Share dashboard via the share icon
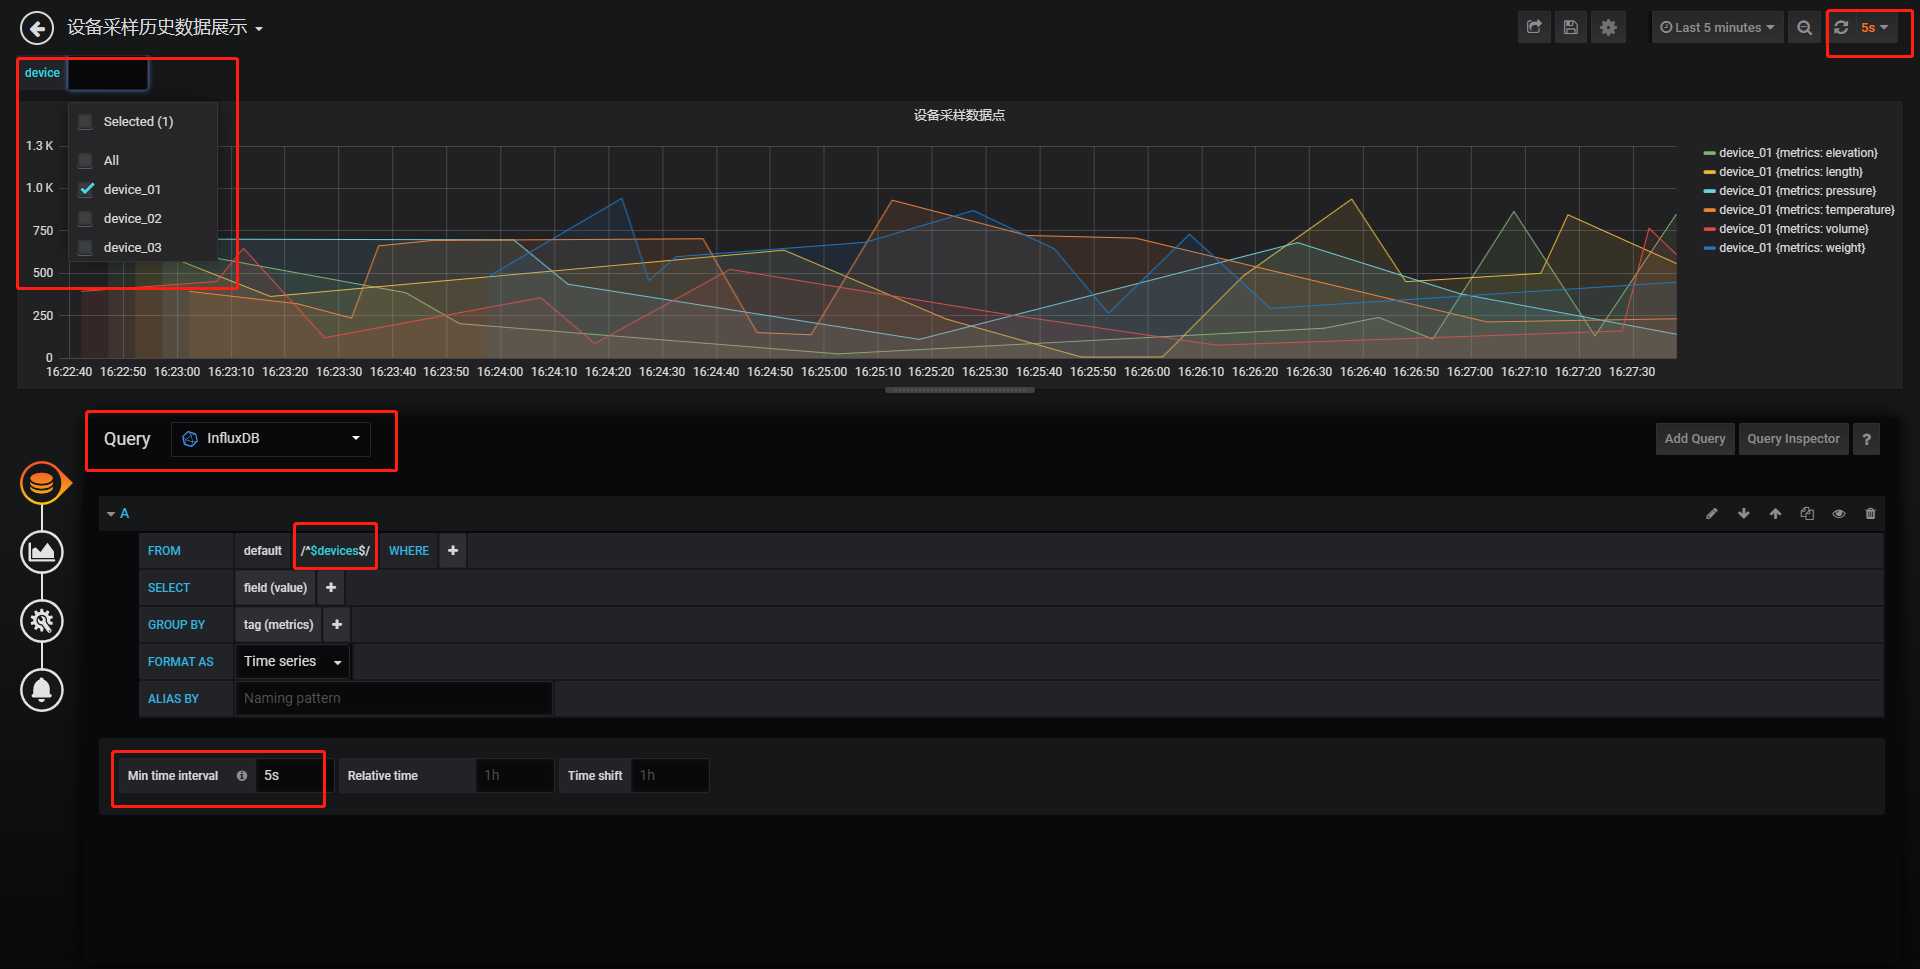 coord(1534,28)
